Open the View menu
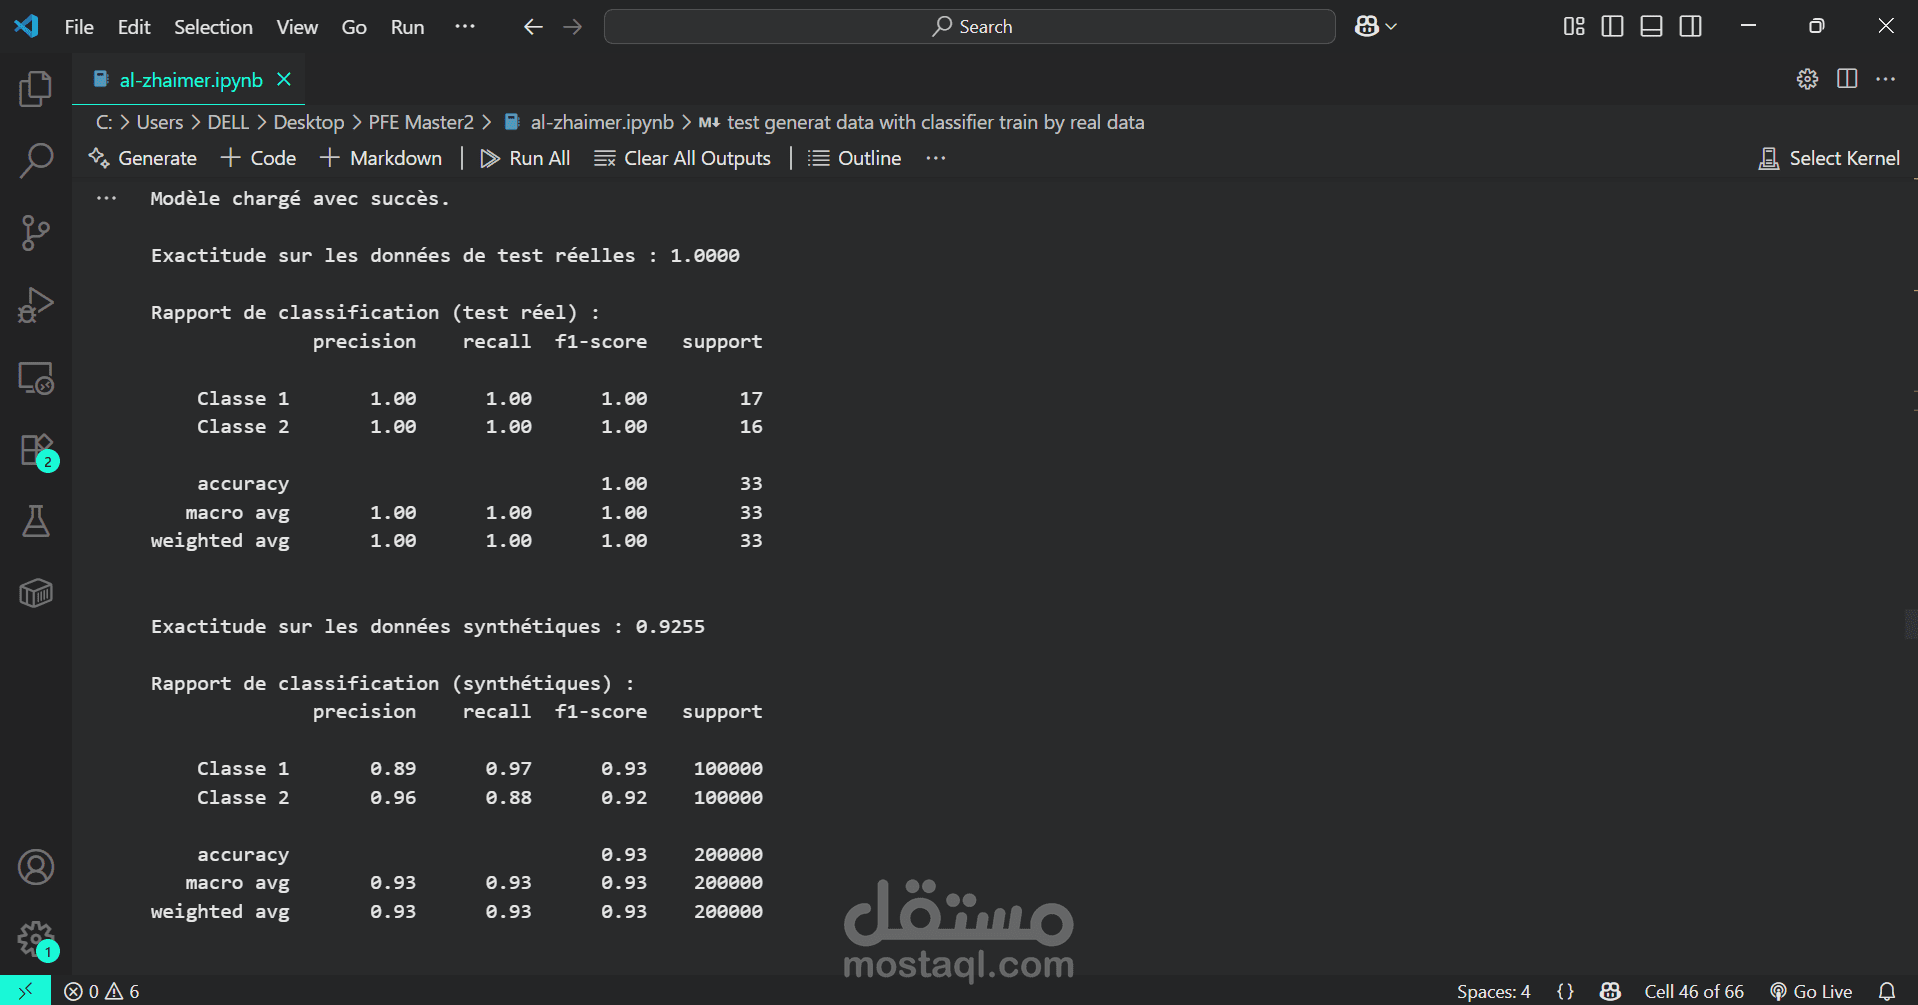1918x1005 pixels. coord(297,27)
